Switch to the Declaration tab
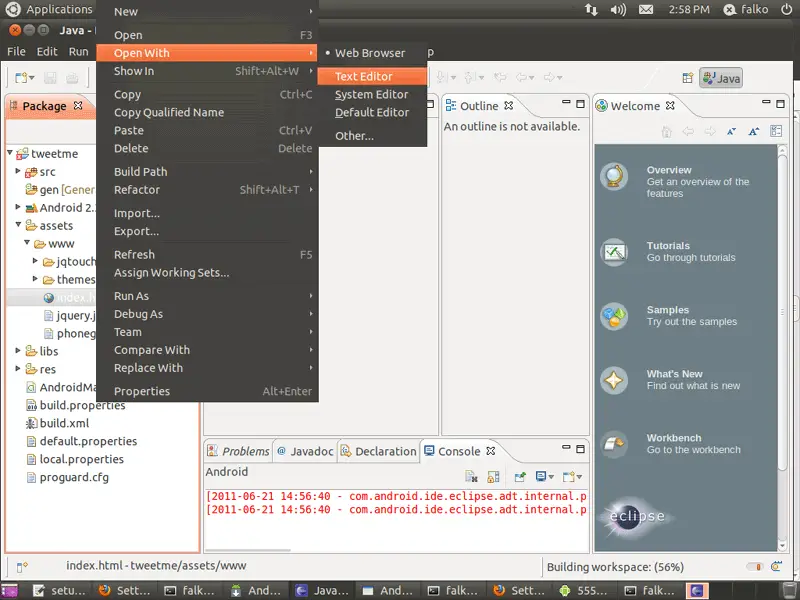The width and height of the screenshot is (800, 600). click(x=379, y=452)
